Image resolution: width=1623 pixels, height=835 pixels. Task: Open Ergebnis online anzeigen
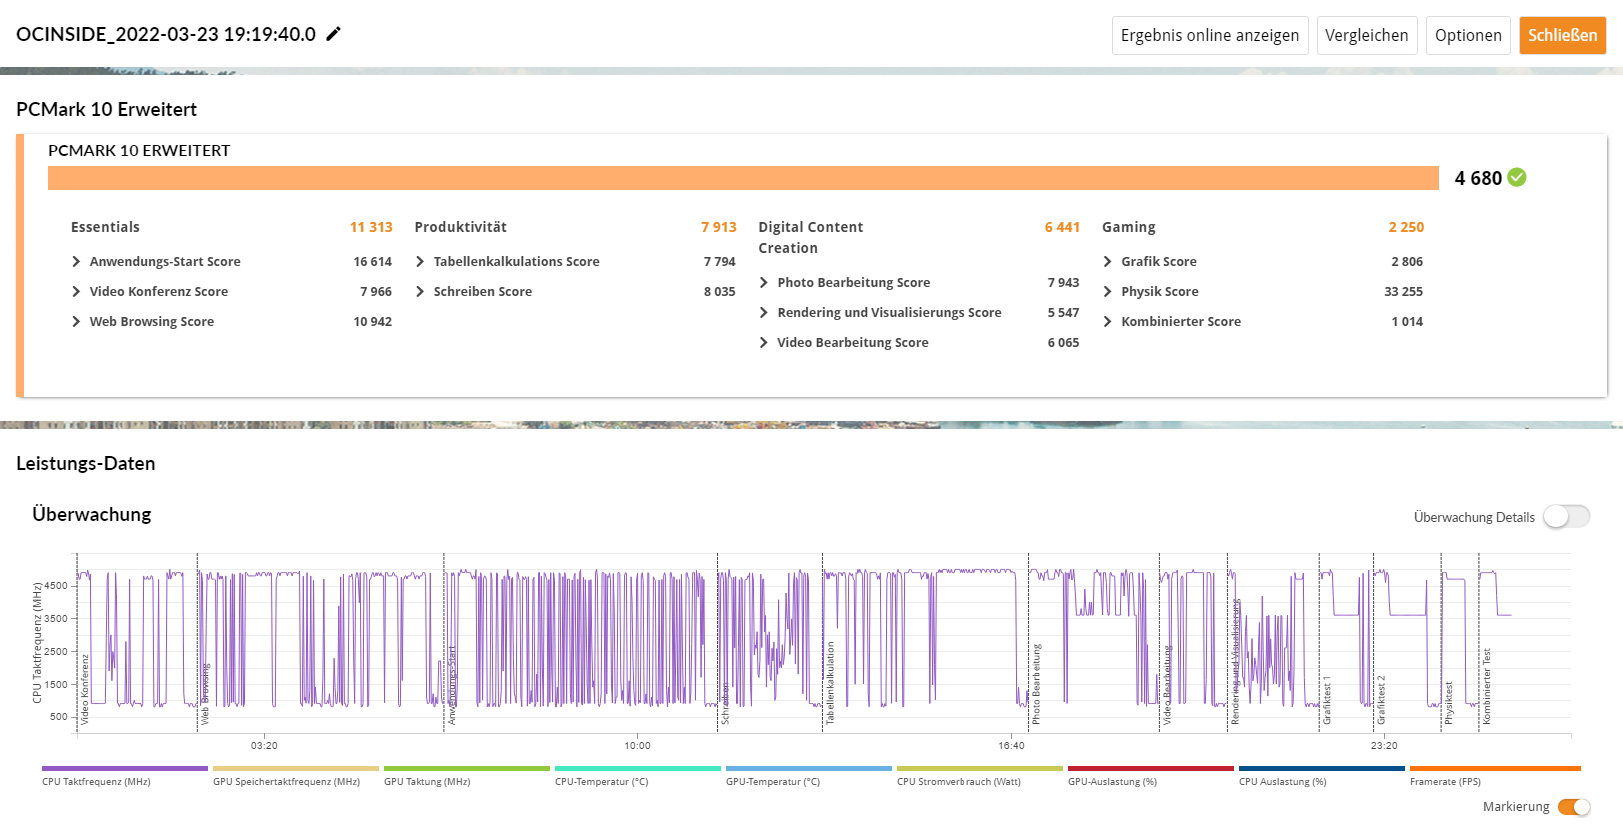pyautogui.click(x=1210, y=35)
